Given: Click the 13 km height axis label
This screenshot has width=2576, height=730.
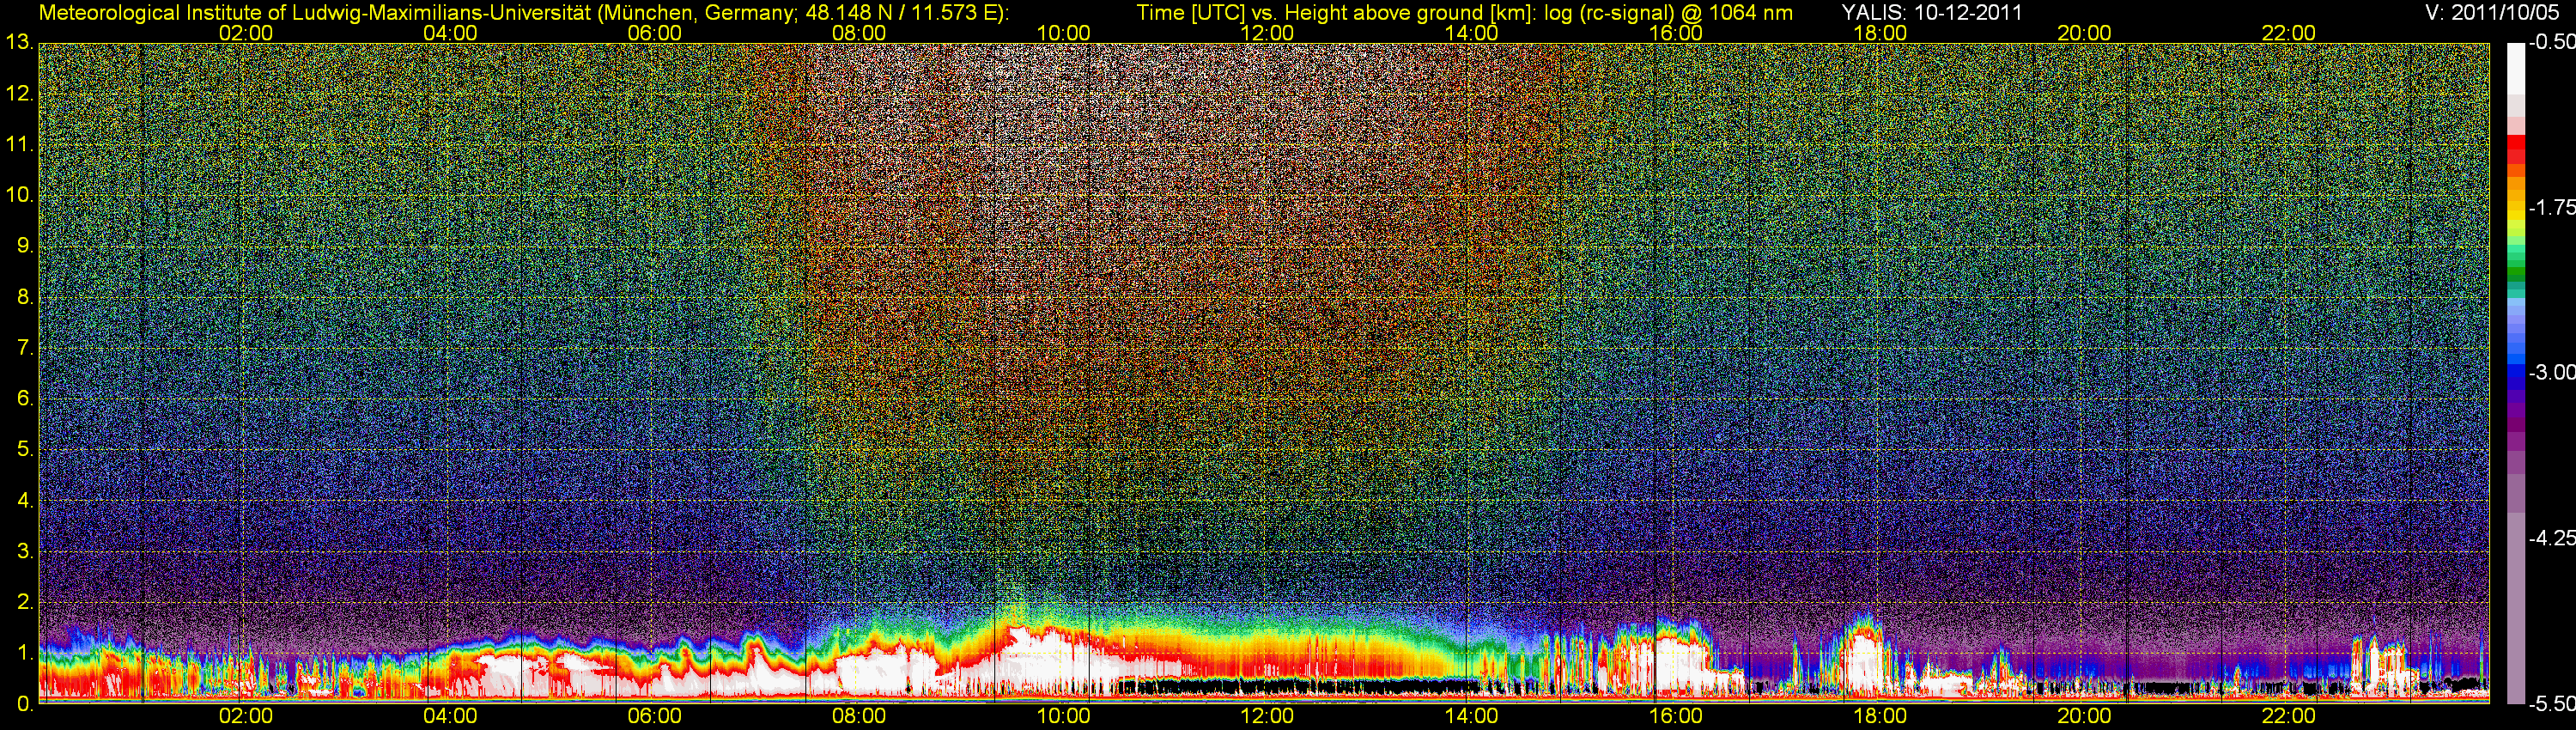Looking at the screenshot, I should point(20,43).
